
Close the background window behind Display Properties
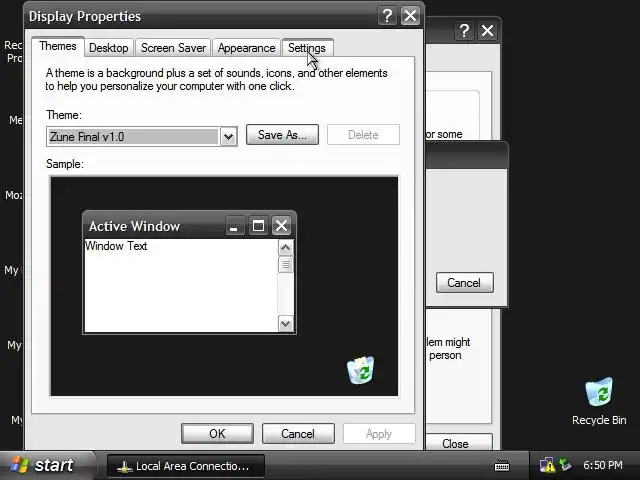point(487,31)
